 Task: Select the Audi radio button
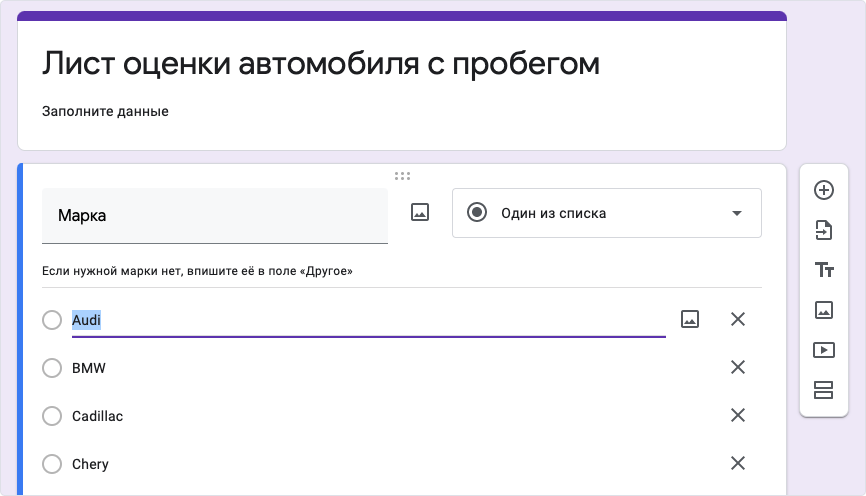(x=52, y=319)
